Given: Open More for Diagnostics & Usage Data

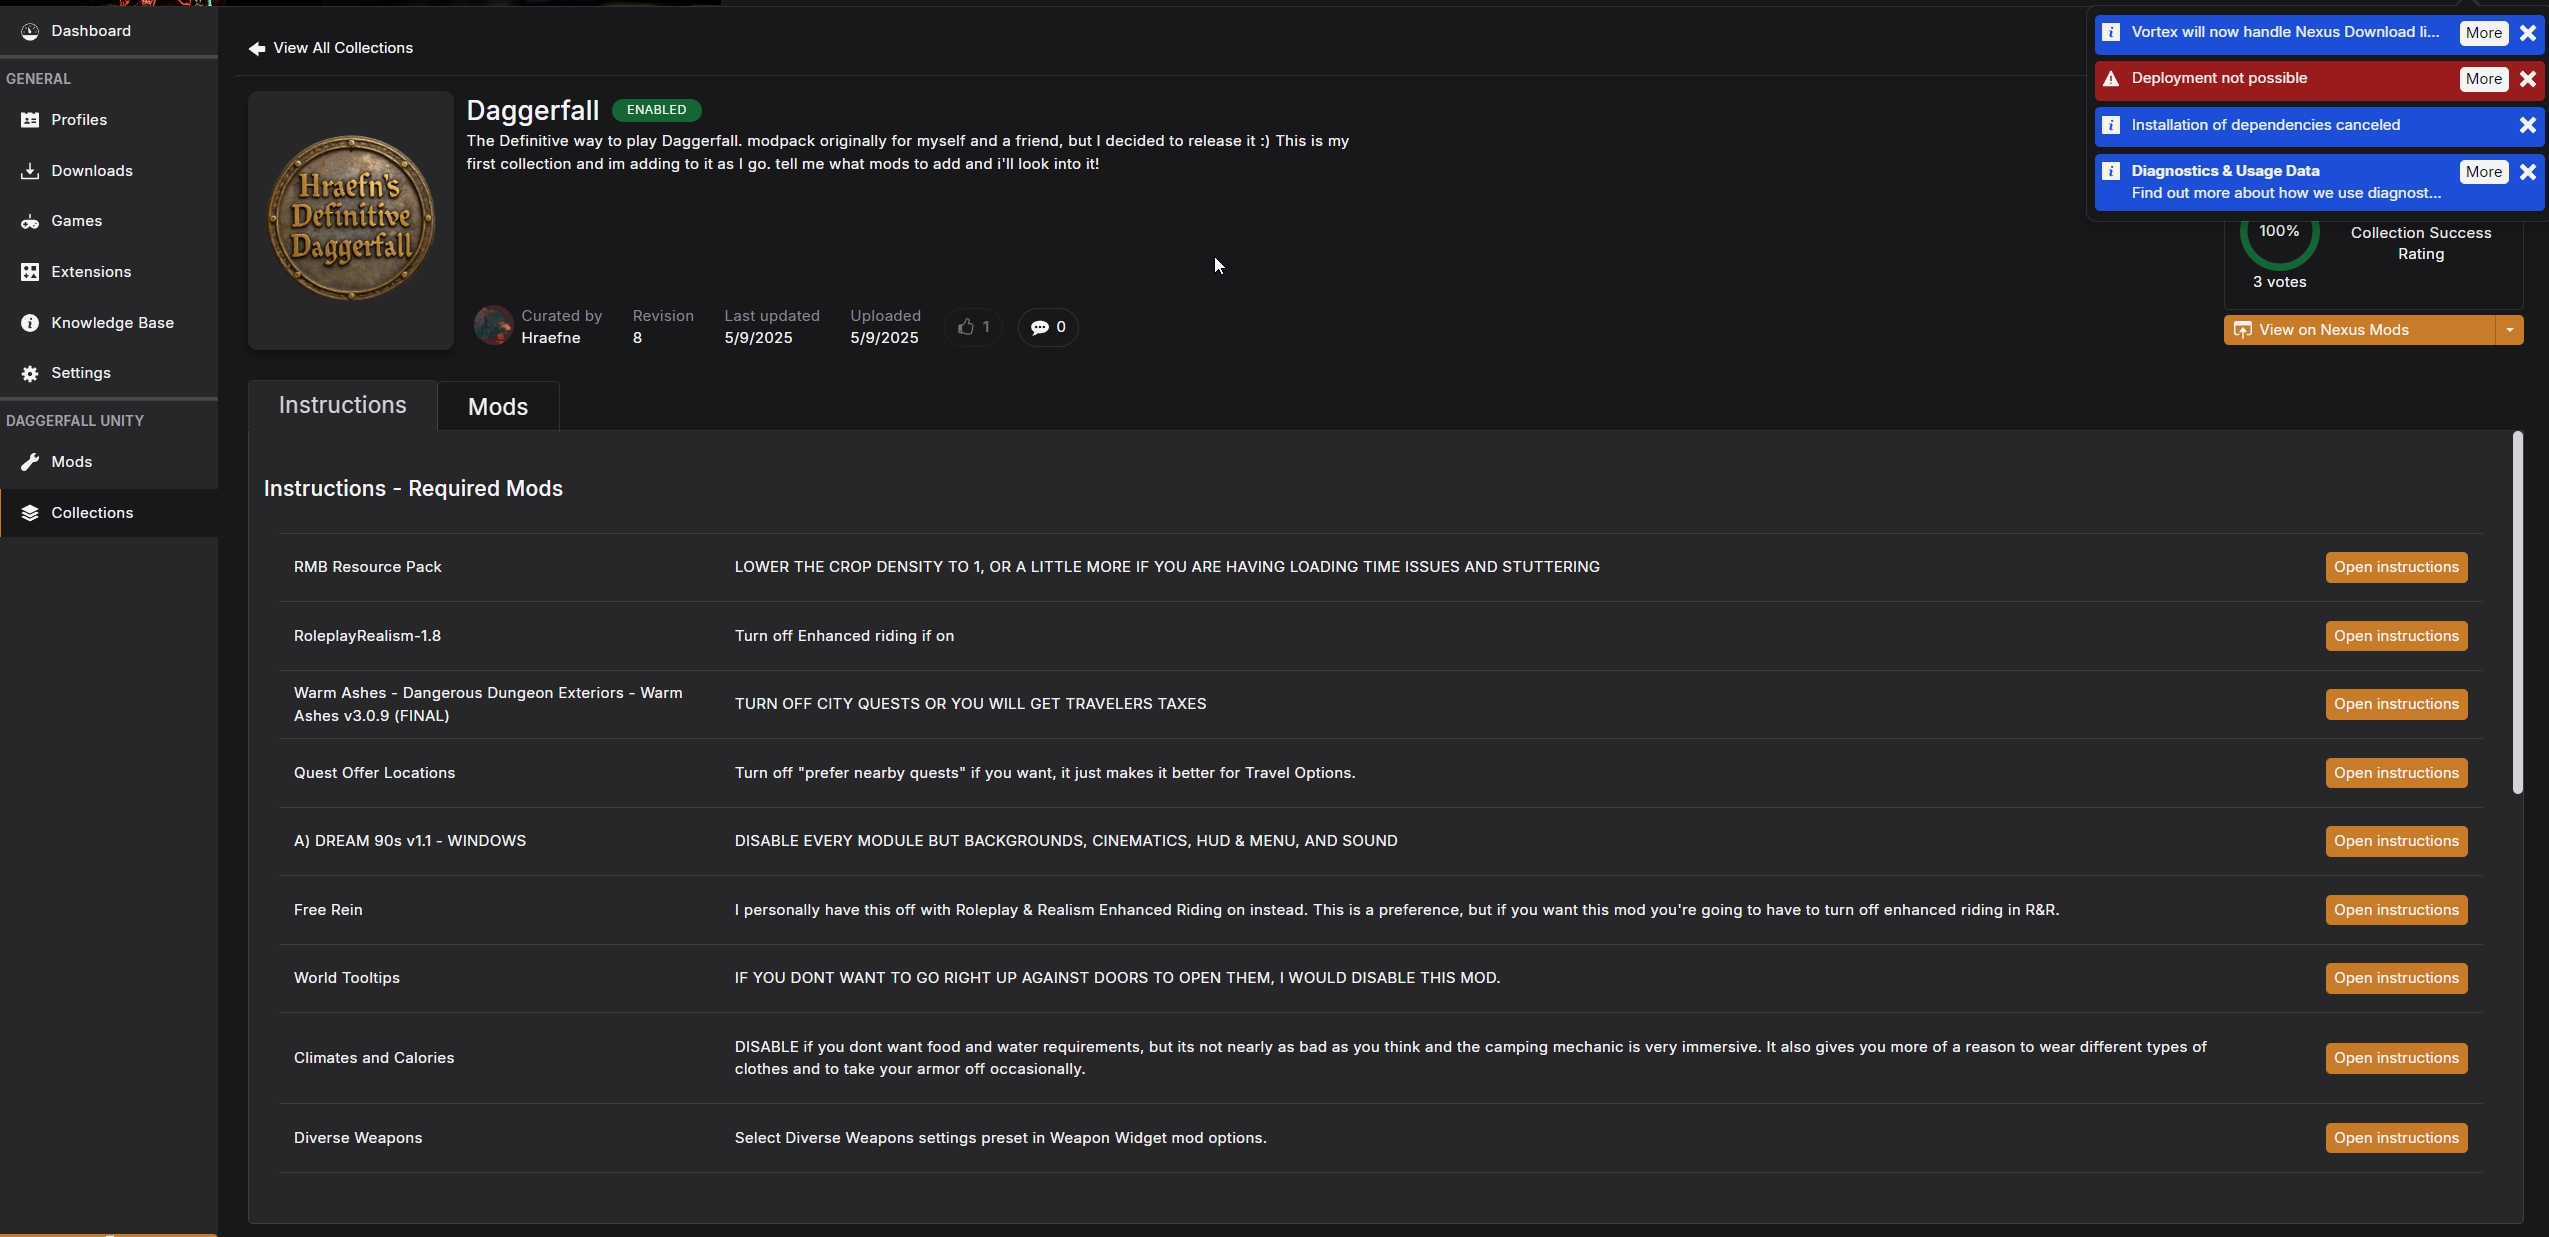Looking at the screenshot, I should 2484,172.
